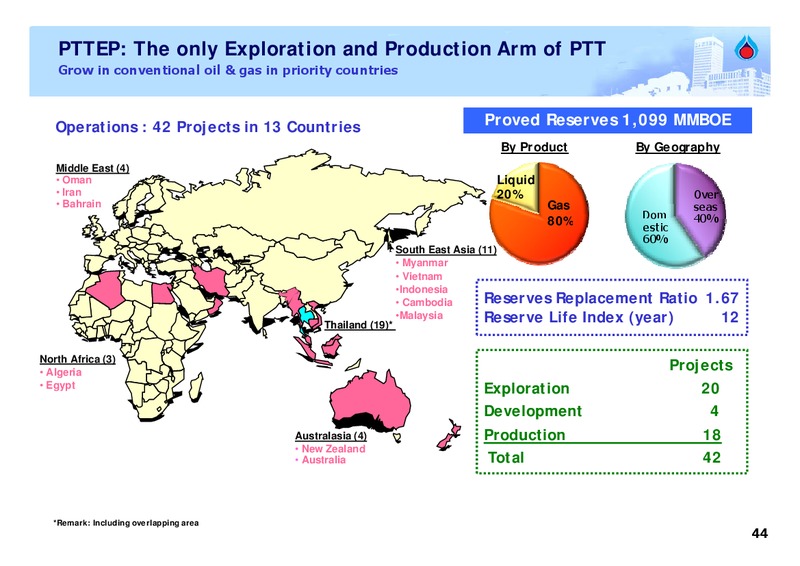Click the Production value 18
The height and width of the screenshot is (566, 800).
pos(711,435)
